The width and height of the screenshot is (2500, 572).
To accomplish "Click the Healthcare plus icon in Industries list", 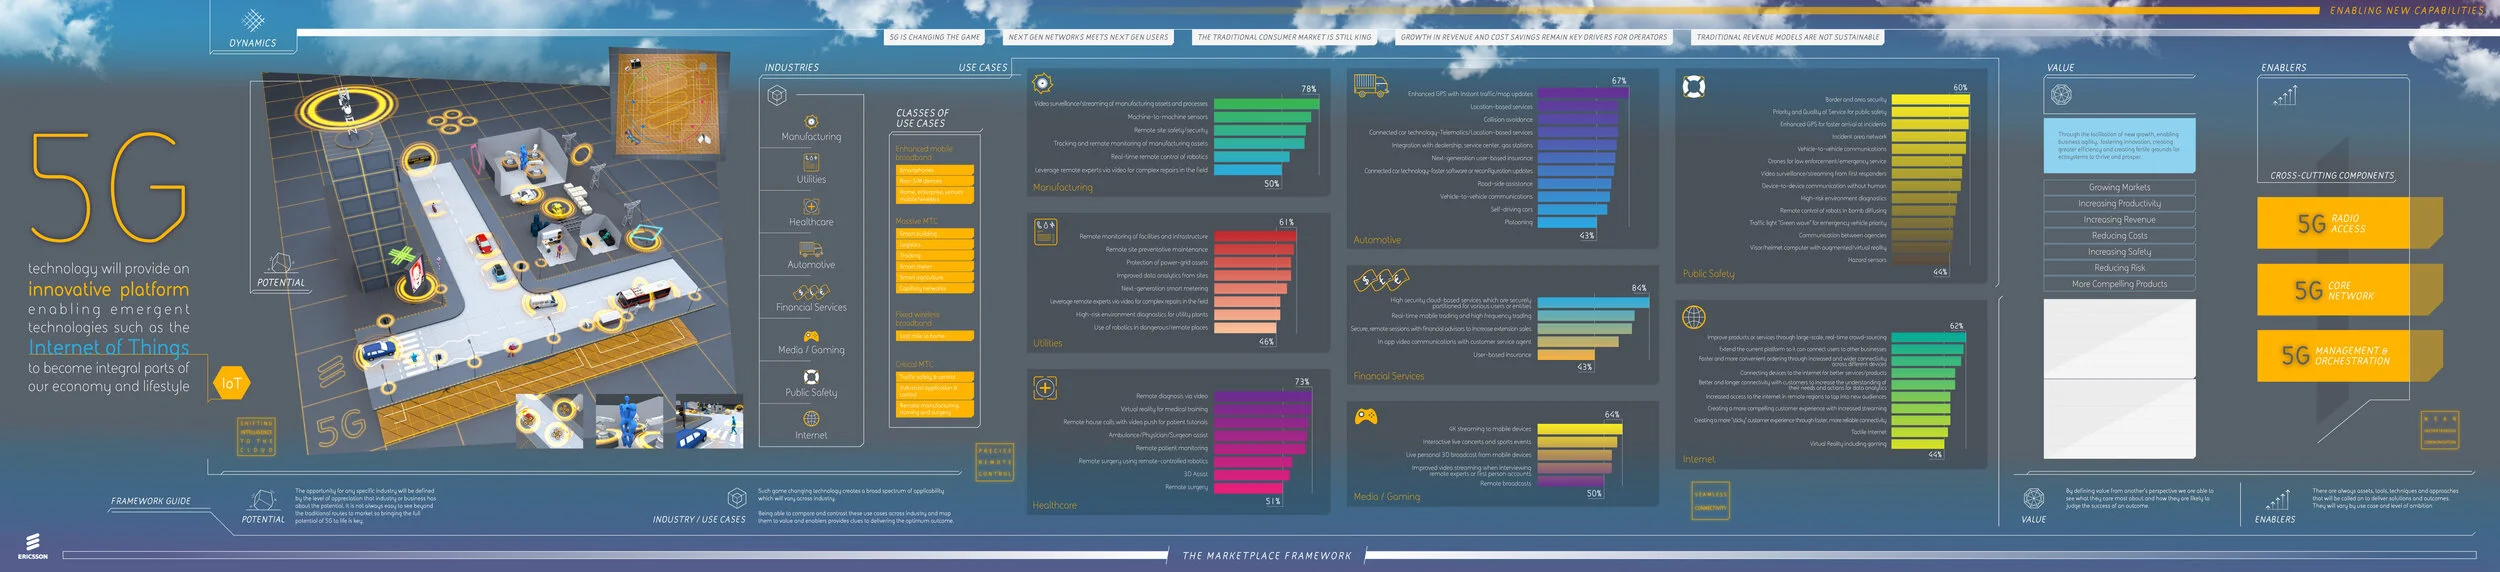I will (x=811, y=206).
